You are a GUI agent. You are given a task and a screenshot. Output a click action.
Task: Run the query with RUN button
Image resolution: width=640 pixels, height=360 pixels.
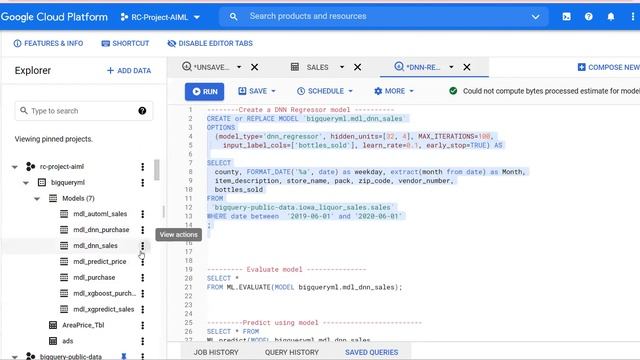click(204, 91)
